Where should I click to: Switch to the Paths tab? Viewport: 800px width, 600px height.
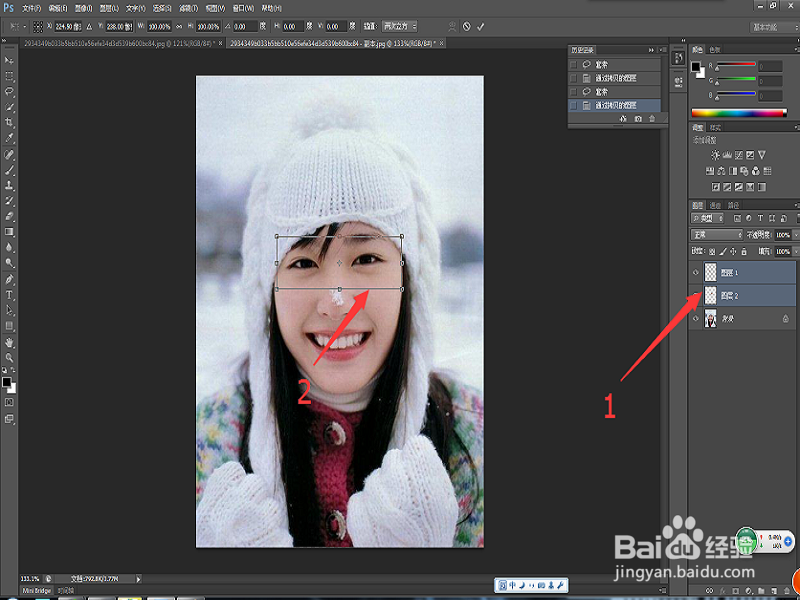[x=733, y=205]
